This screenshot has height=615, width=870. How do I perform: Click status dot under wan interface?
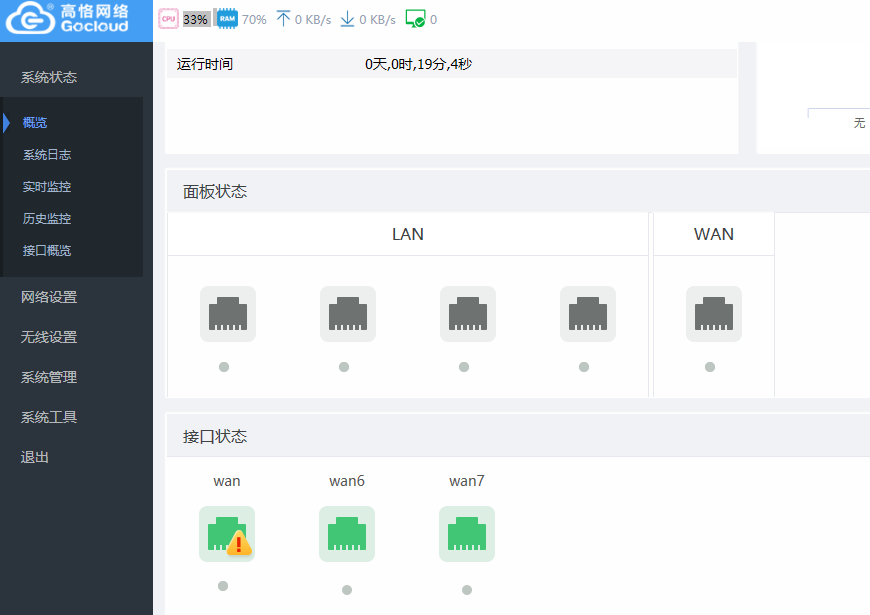click(223, 586)
